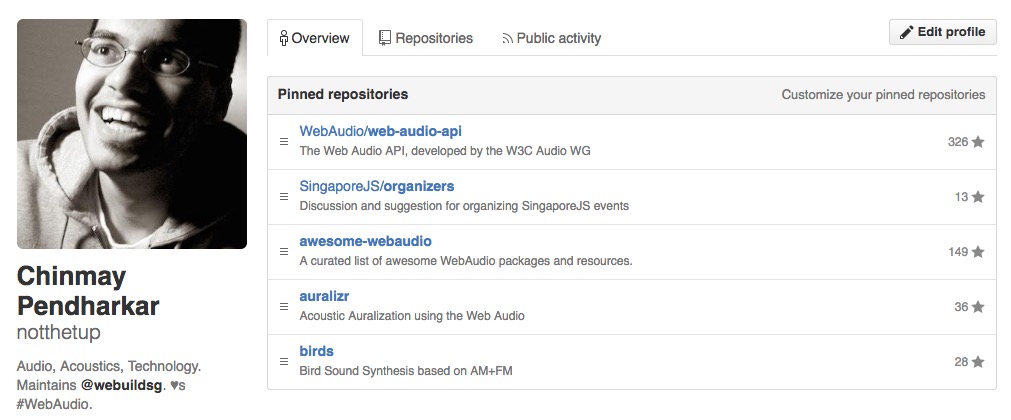Click the star icon next to 36

[x=978, y=306]
